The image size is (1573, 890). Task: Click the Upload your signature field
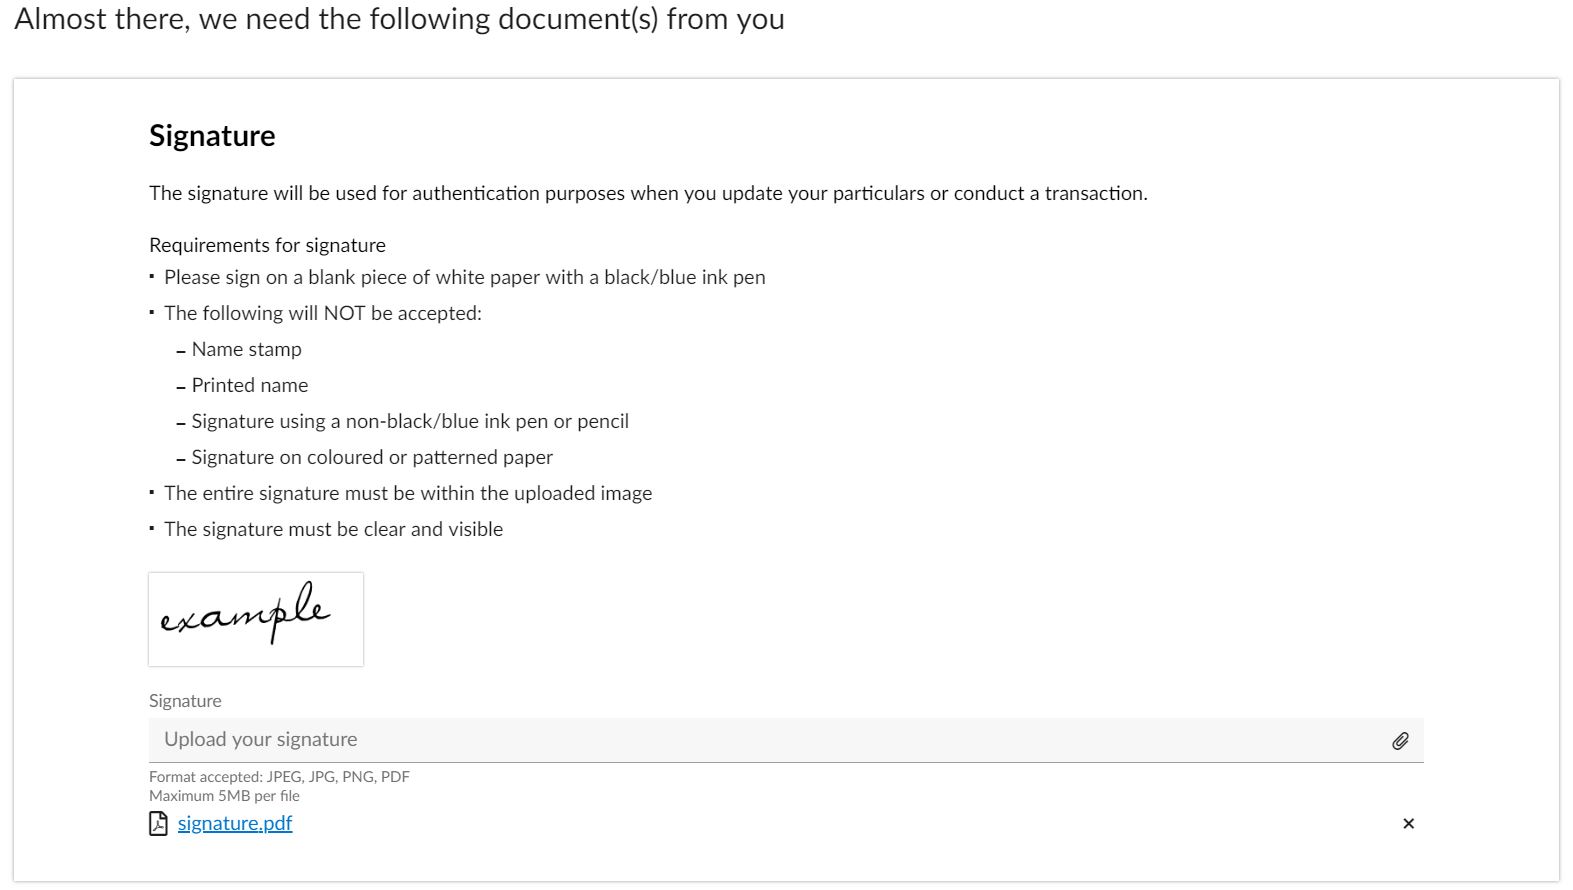(x=786, y=740)
